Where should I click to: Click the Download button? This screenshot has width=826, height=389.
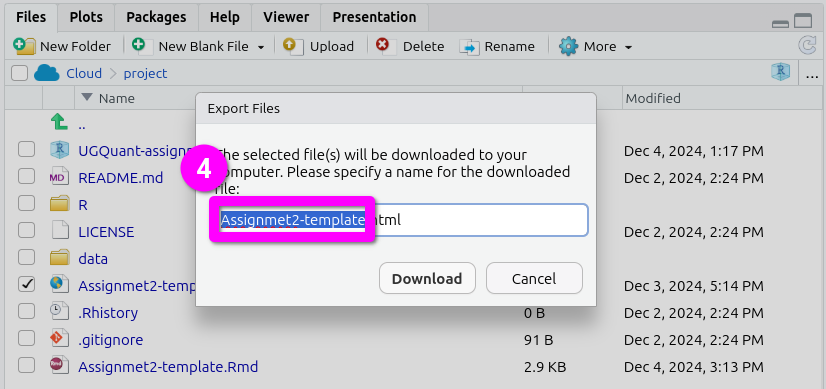point(427,278)
